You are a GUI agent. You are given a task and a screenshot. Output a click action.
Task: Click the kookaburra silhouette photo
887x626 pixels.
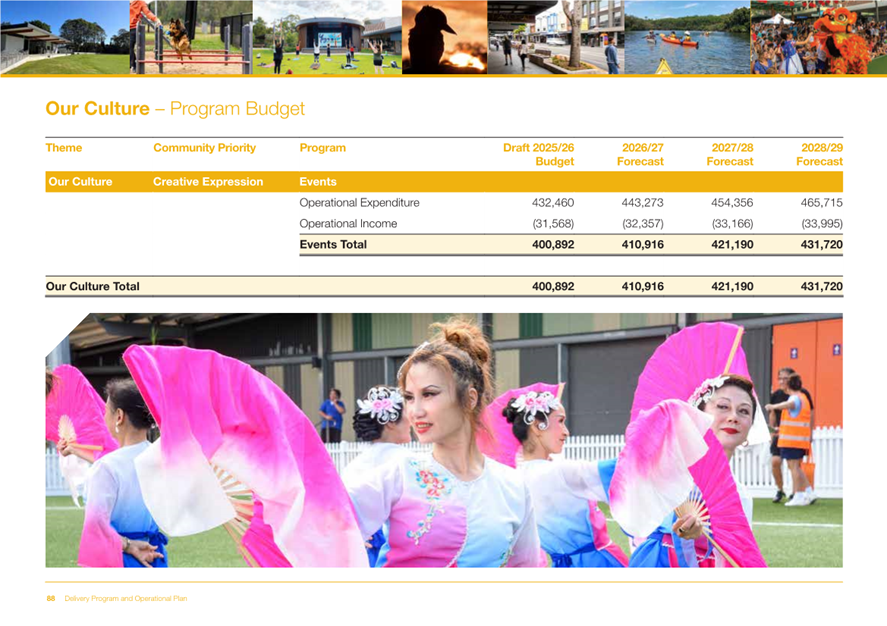444,37
